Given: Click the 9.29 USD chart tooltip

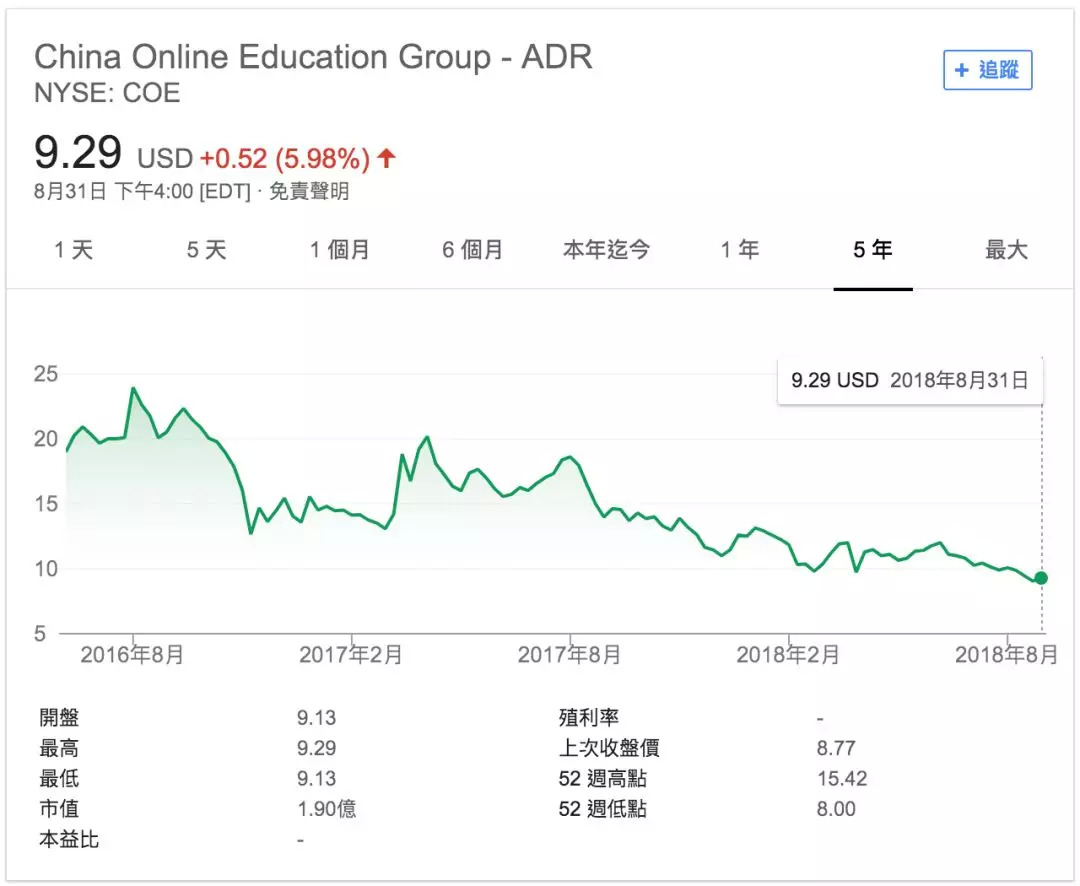Looking at the screenshot, I should click(x=909, y=380).
